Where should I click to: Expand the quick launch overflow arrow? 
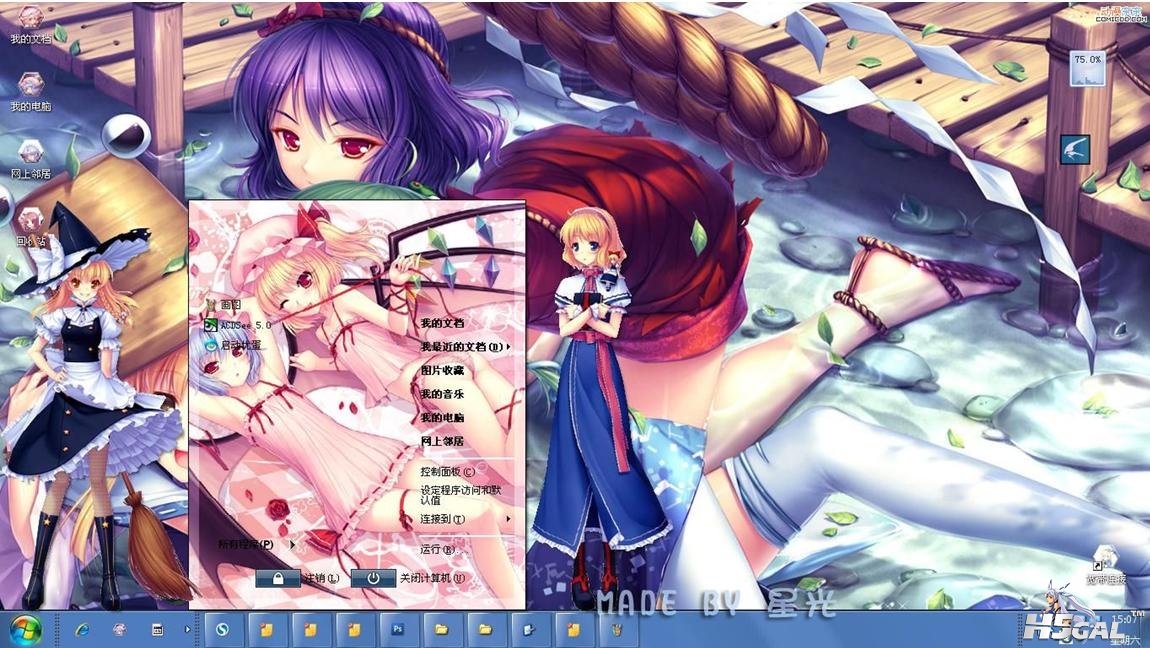click(187, 630)
